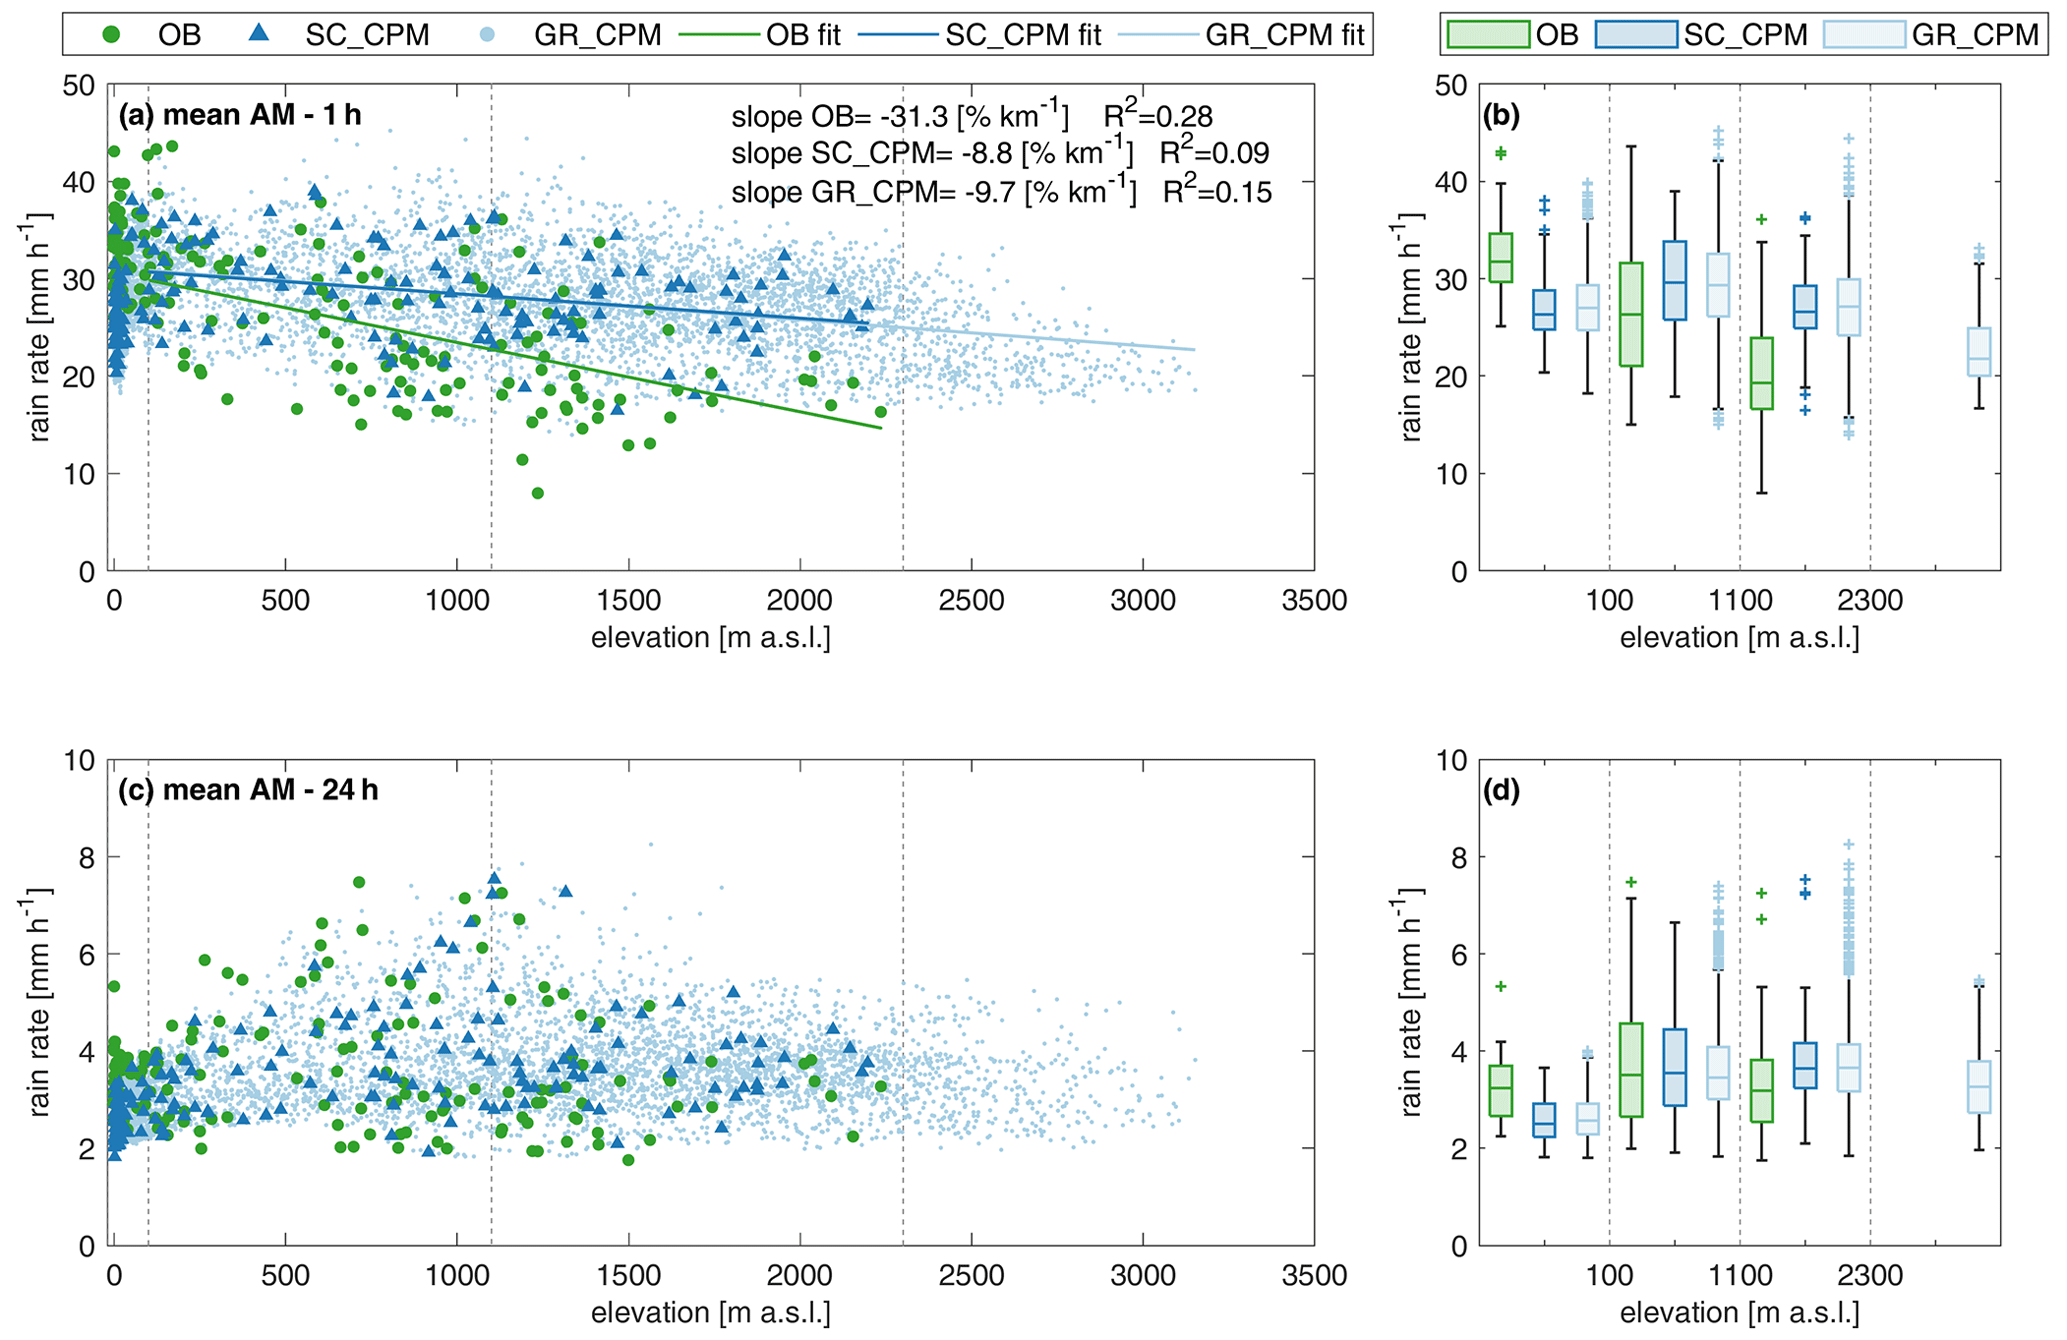Click the slope SC_CPM annotation text
Viewport: 2067px width, 1340px height.
coord(1000,154)
